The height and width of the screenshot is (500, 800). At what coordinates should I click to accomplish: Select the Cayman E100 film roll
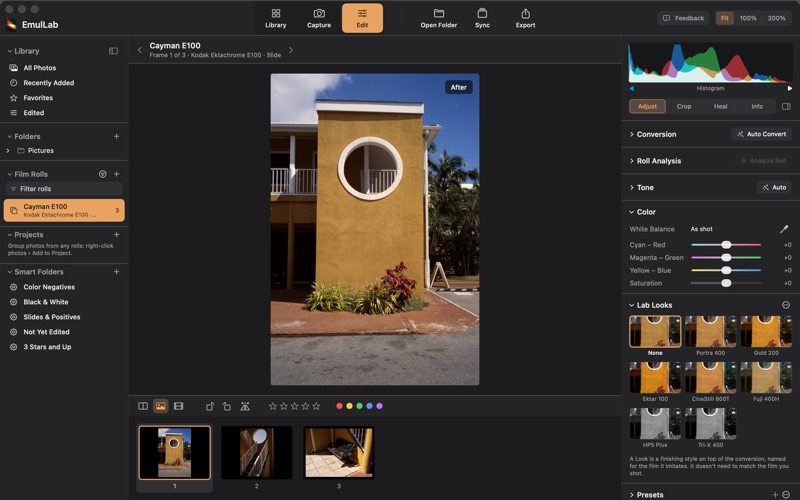[x=64, y=210]
